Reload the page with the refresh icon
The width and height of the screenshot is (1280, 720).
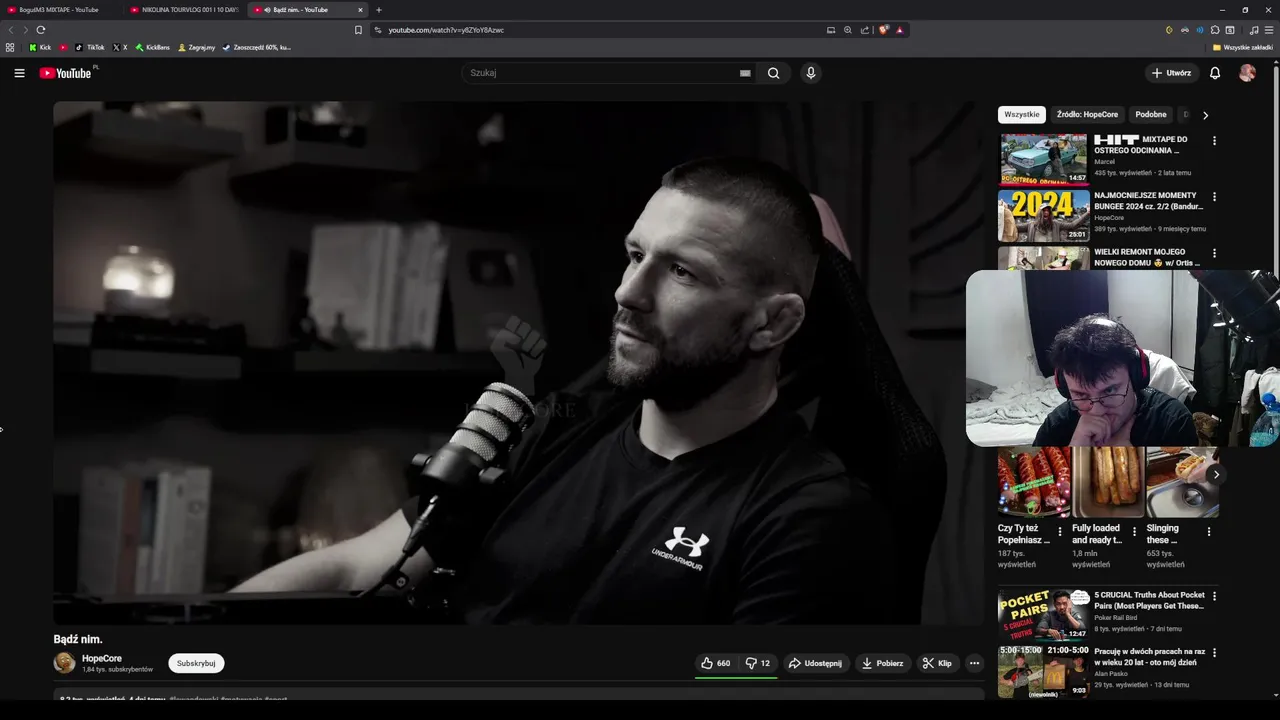[x=41, y=30]
